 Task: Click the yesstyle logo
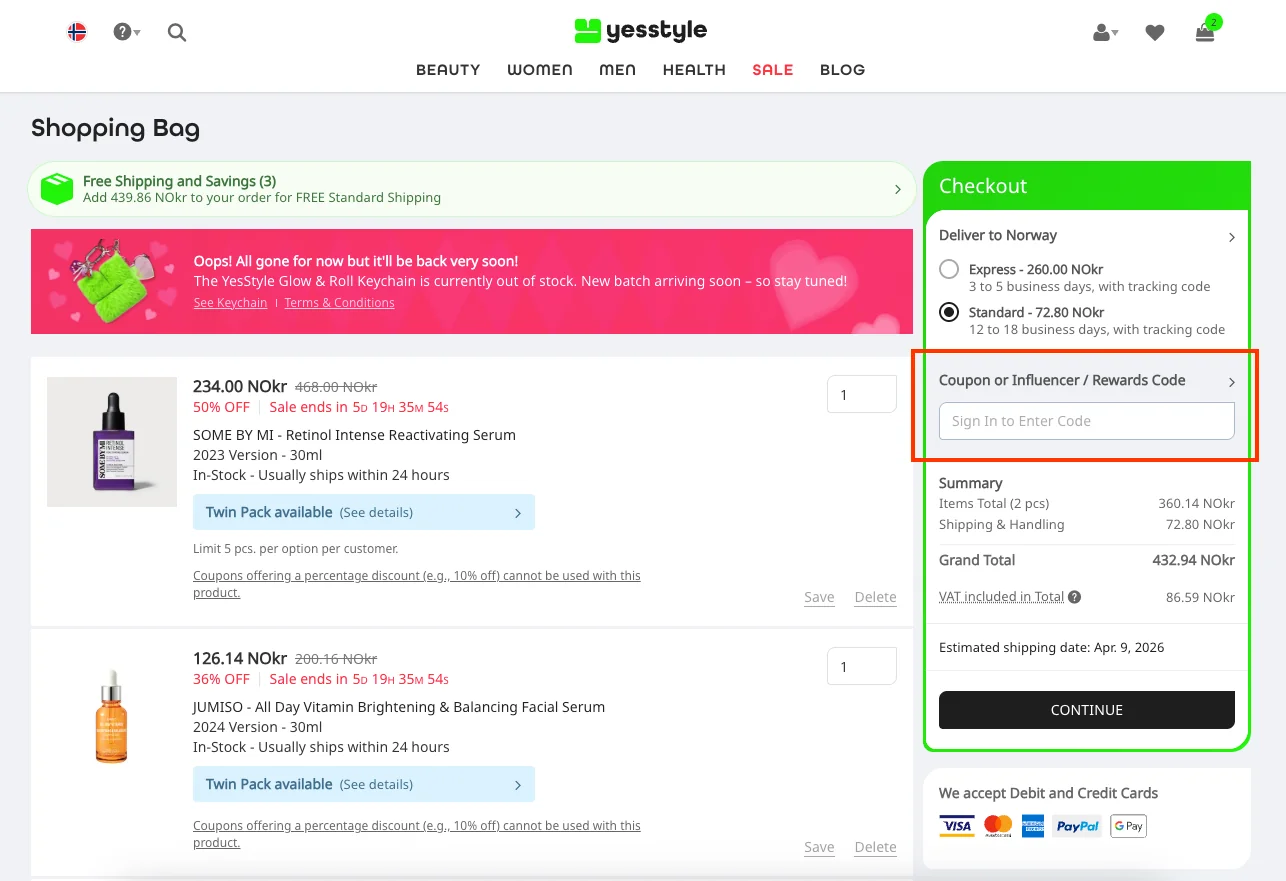(x=641, y=31)
